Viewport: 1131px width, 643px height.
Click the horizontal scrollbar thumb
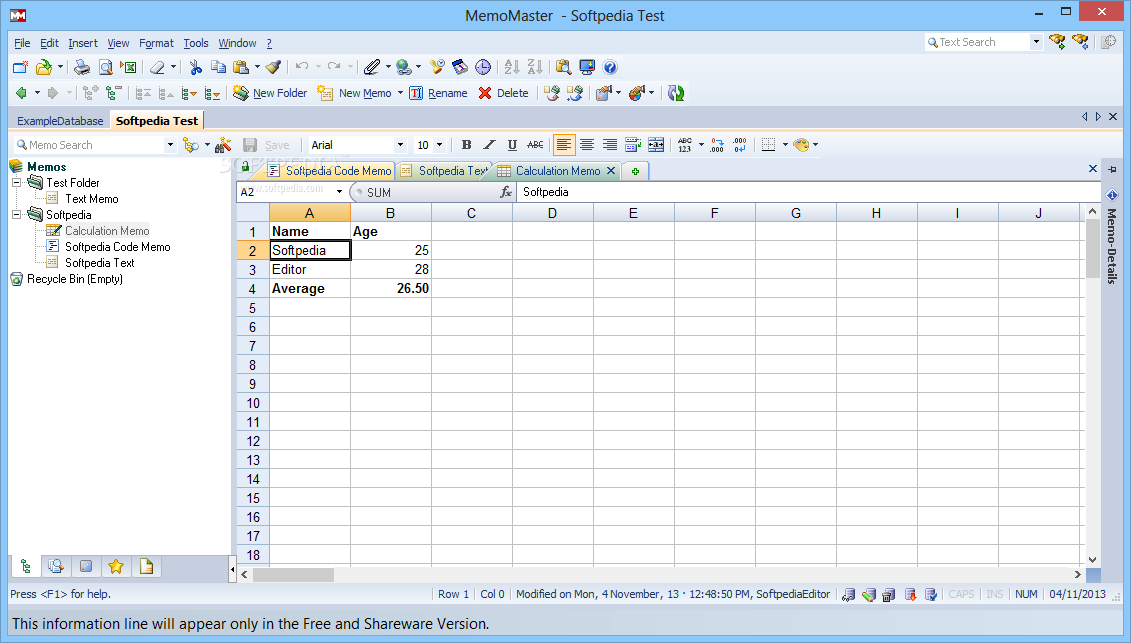(293, 574)
